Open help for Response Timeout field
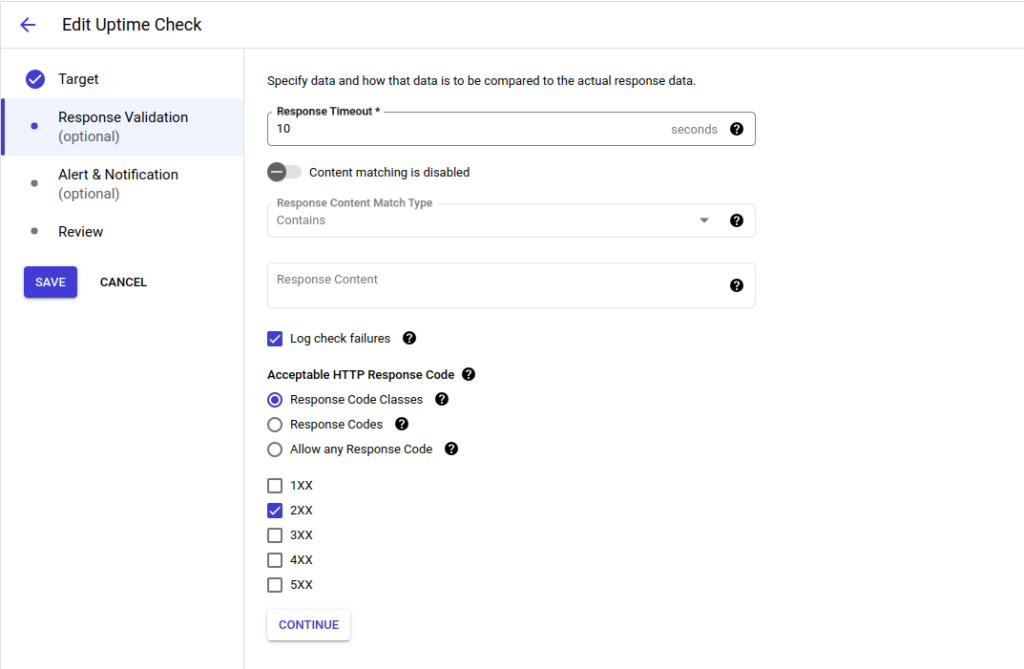 coord(737,128)
